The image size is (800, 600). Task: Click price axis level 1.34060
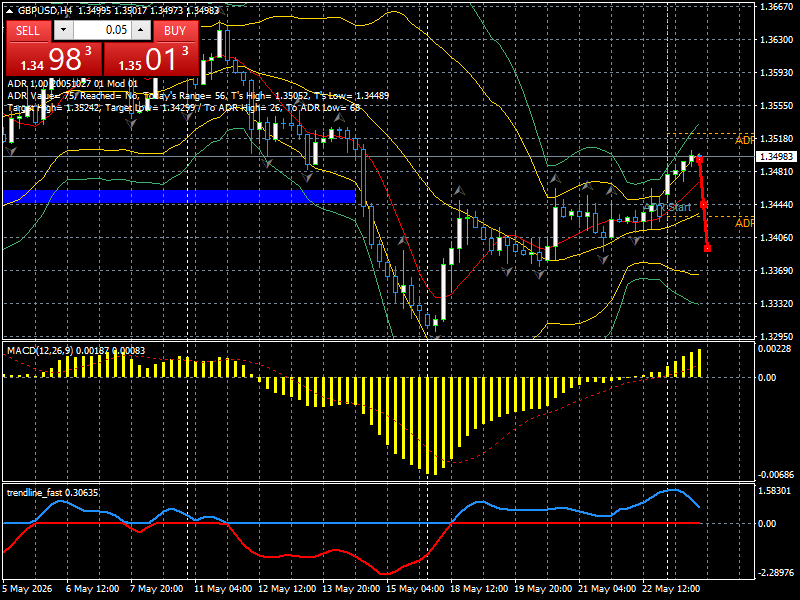(776, 238)
